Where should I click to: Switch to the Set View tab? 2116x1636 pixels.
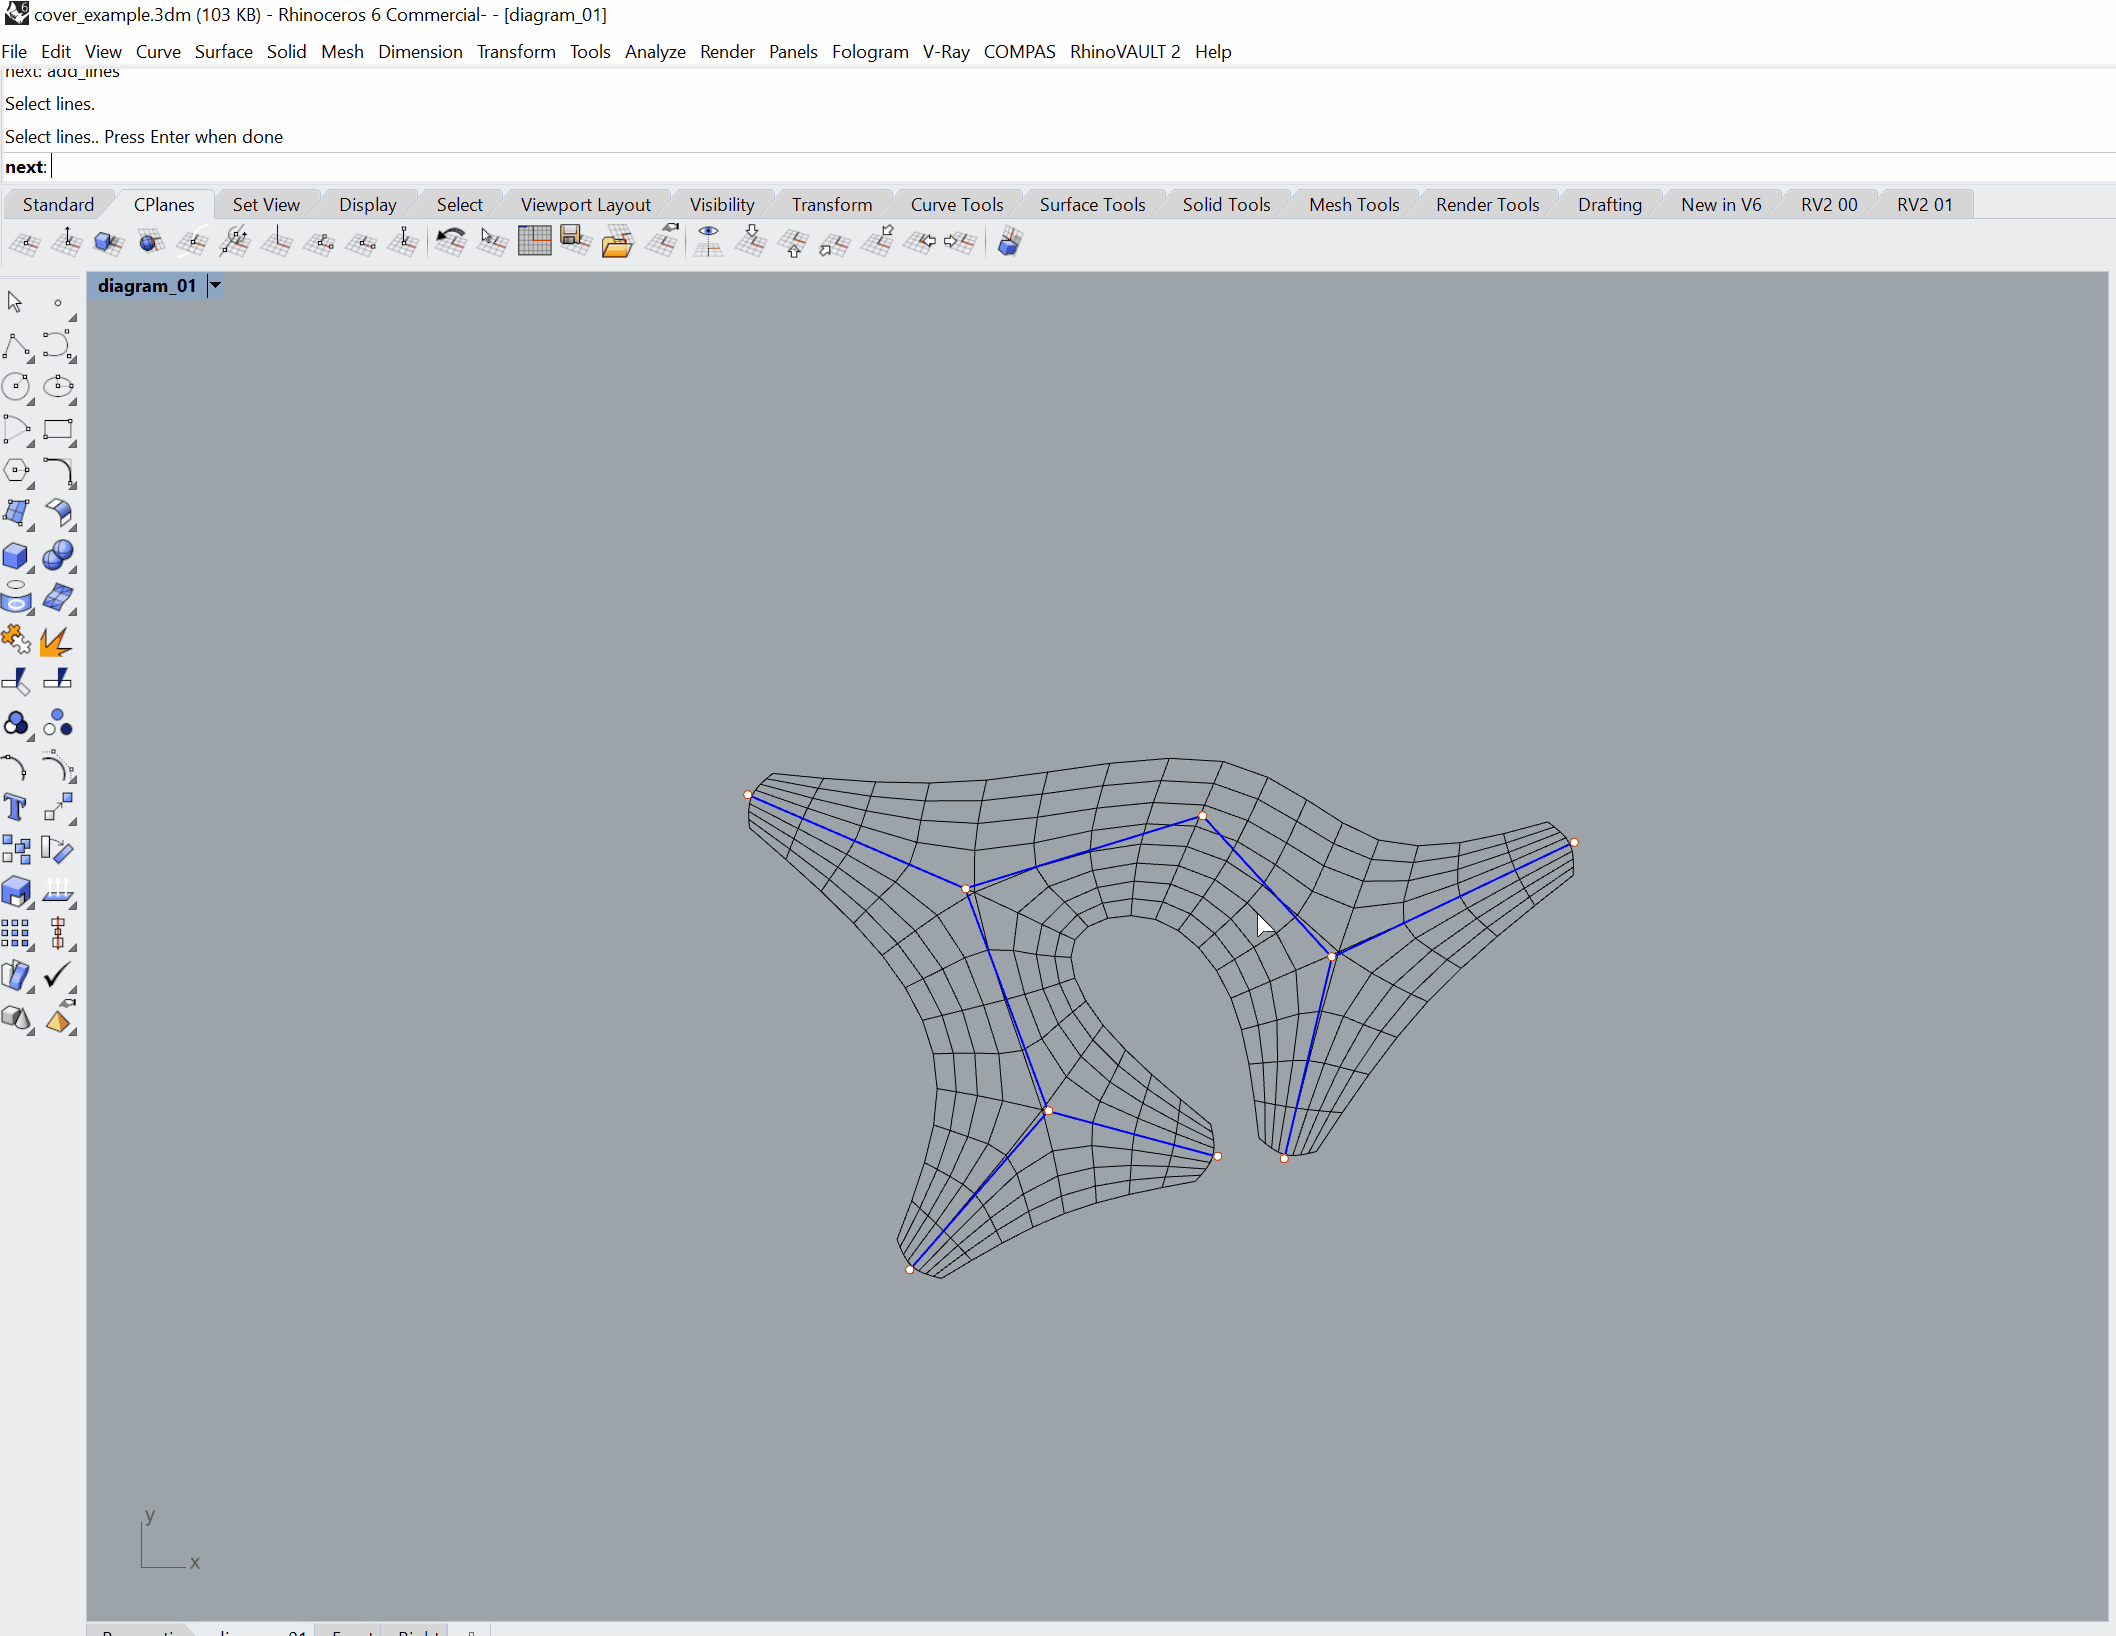tap(266, 205)
